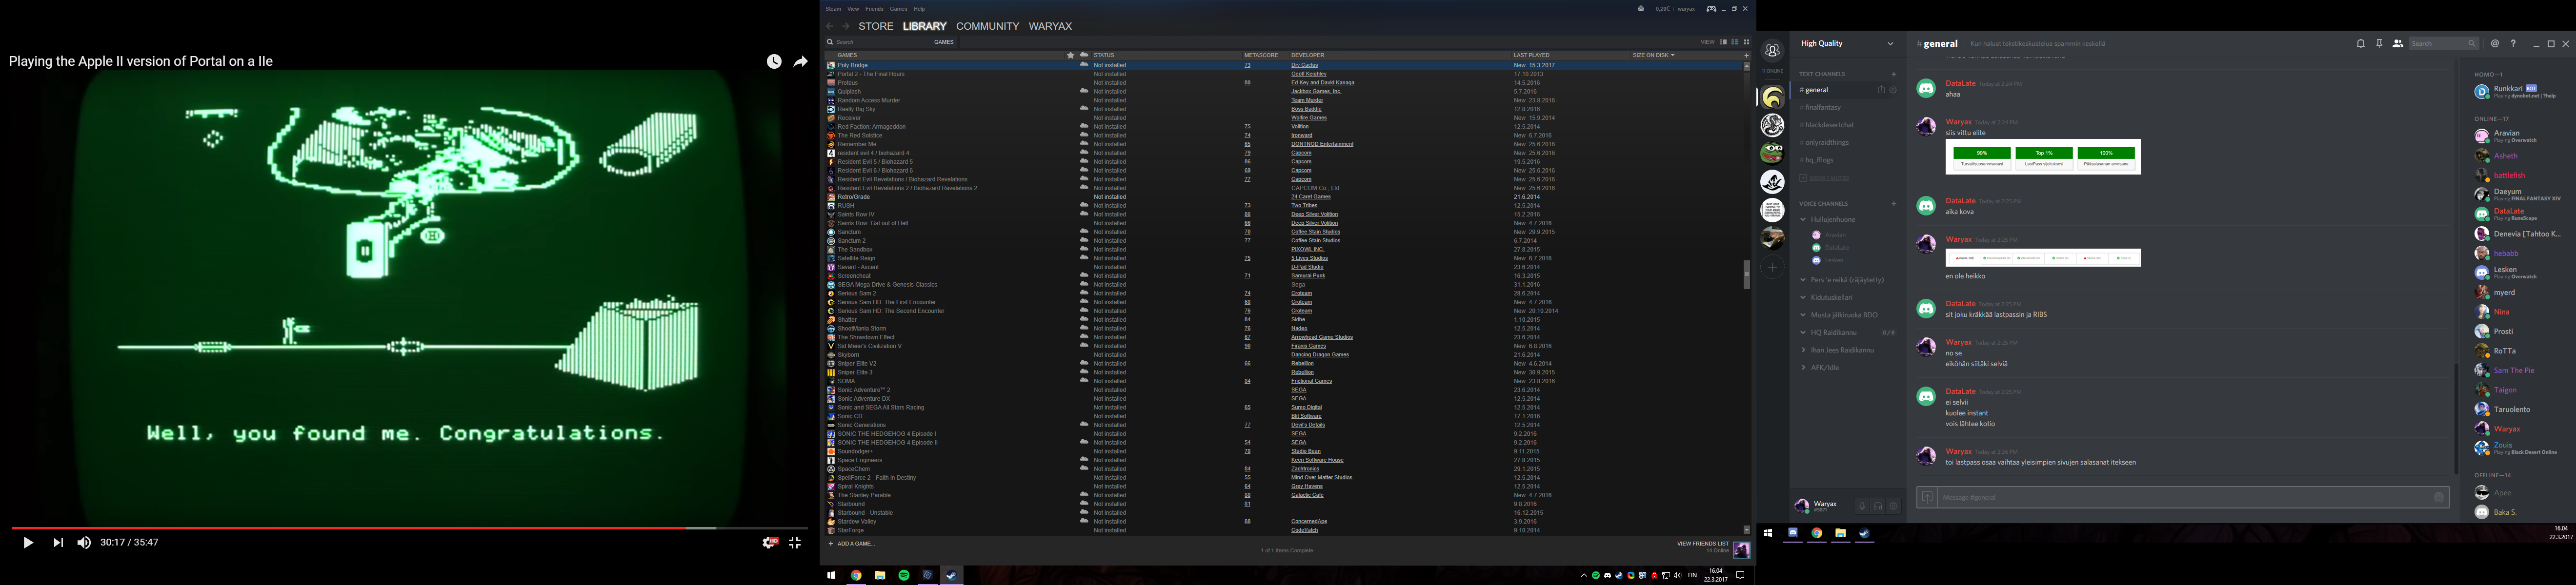Click Discord pinned messages pin icon

pos(2379,44)
